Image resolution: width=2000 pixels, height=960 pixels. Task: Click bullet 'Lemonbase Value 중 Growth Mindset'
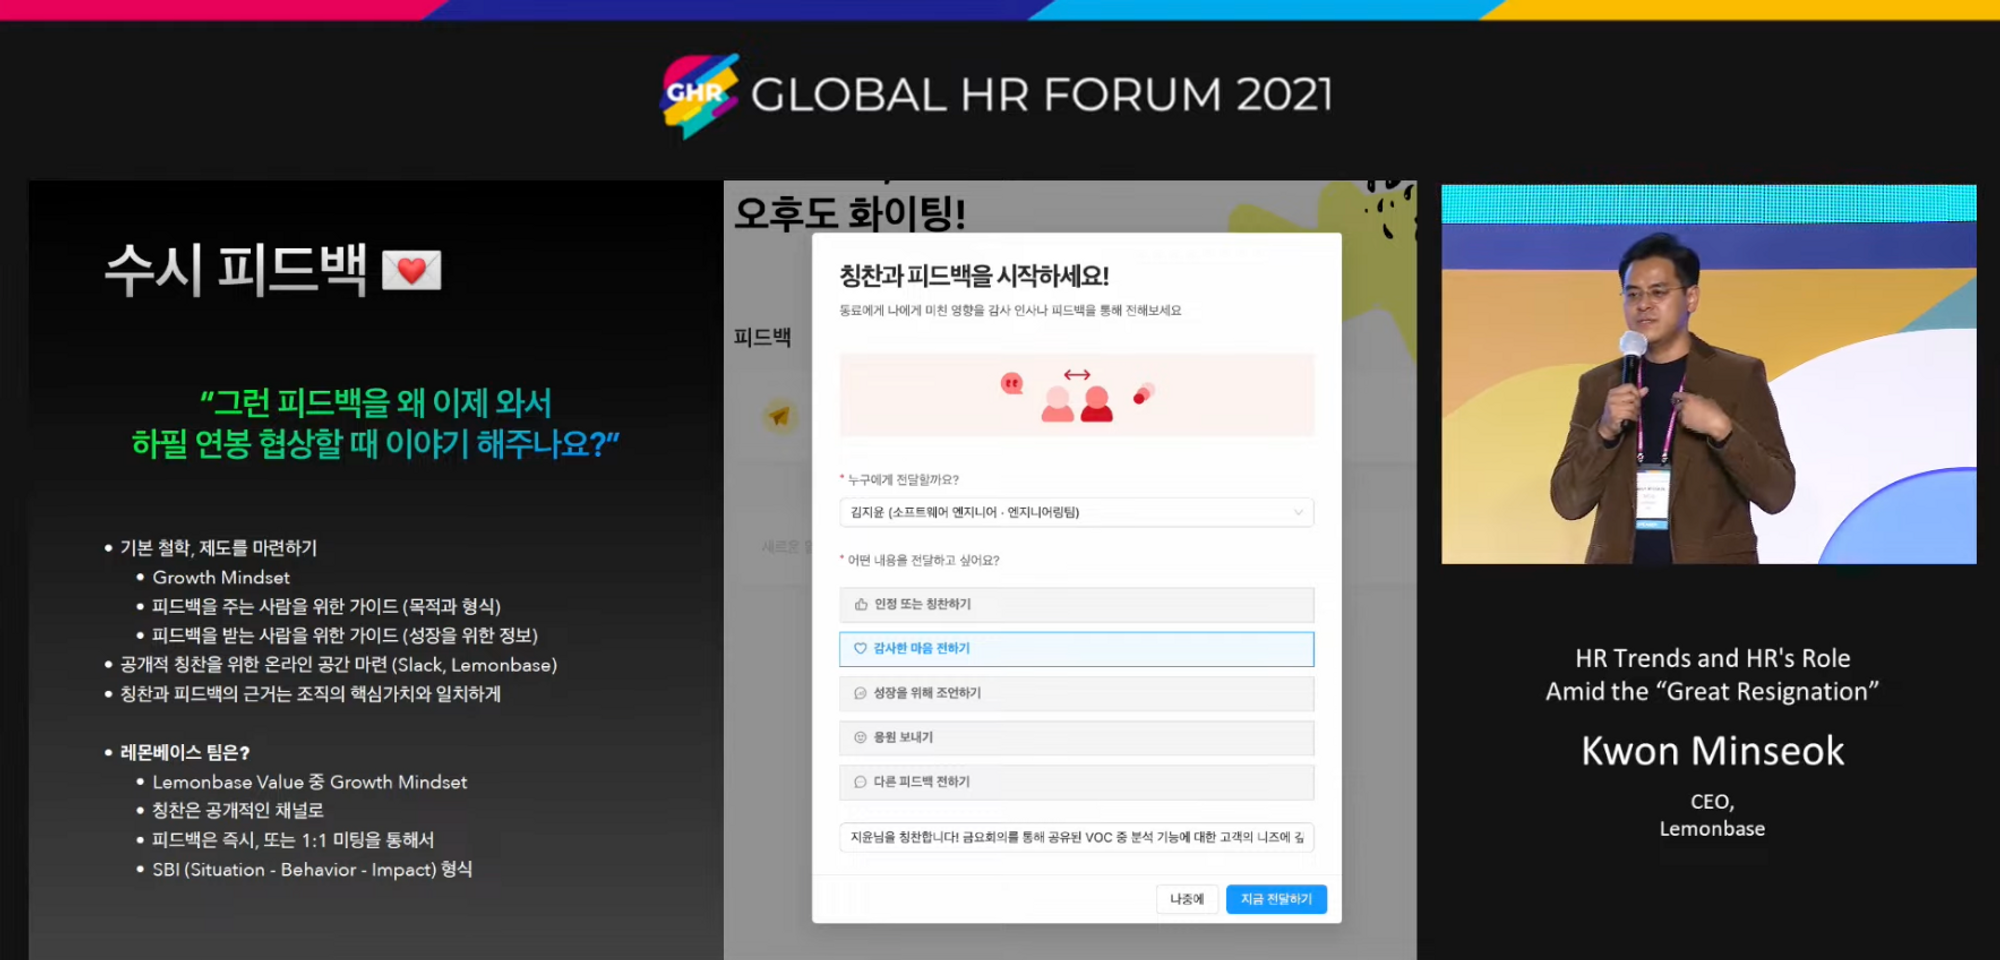(x=310, y=782)
